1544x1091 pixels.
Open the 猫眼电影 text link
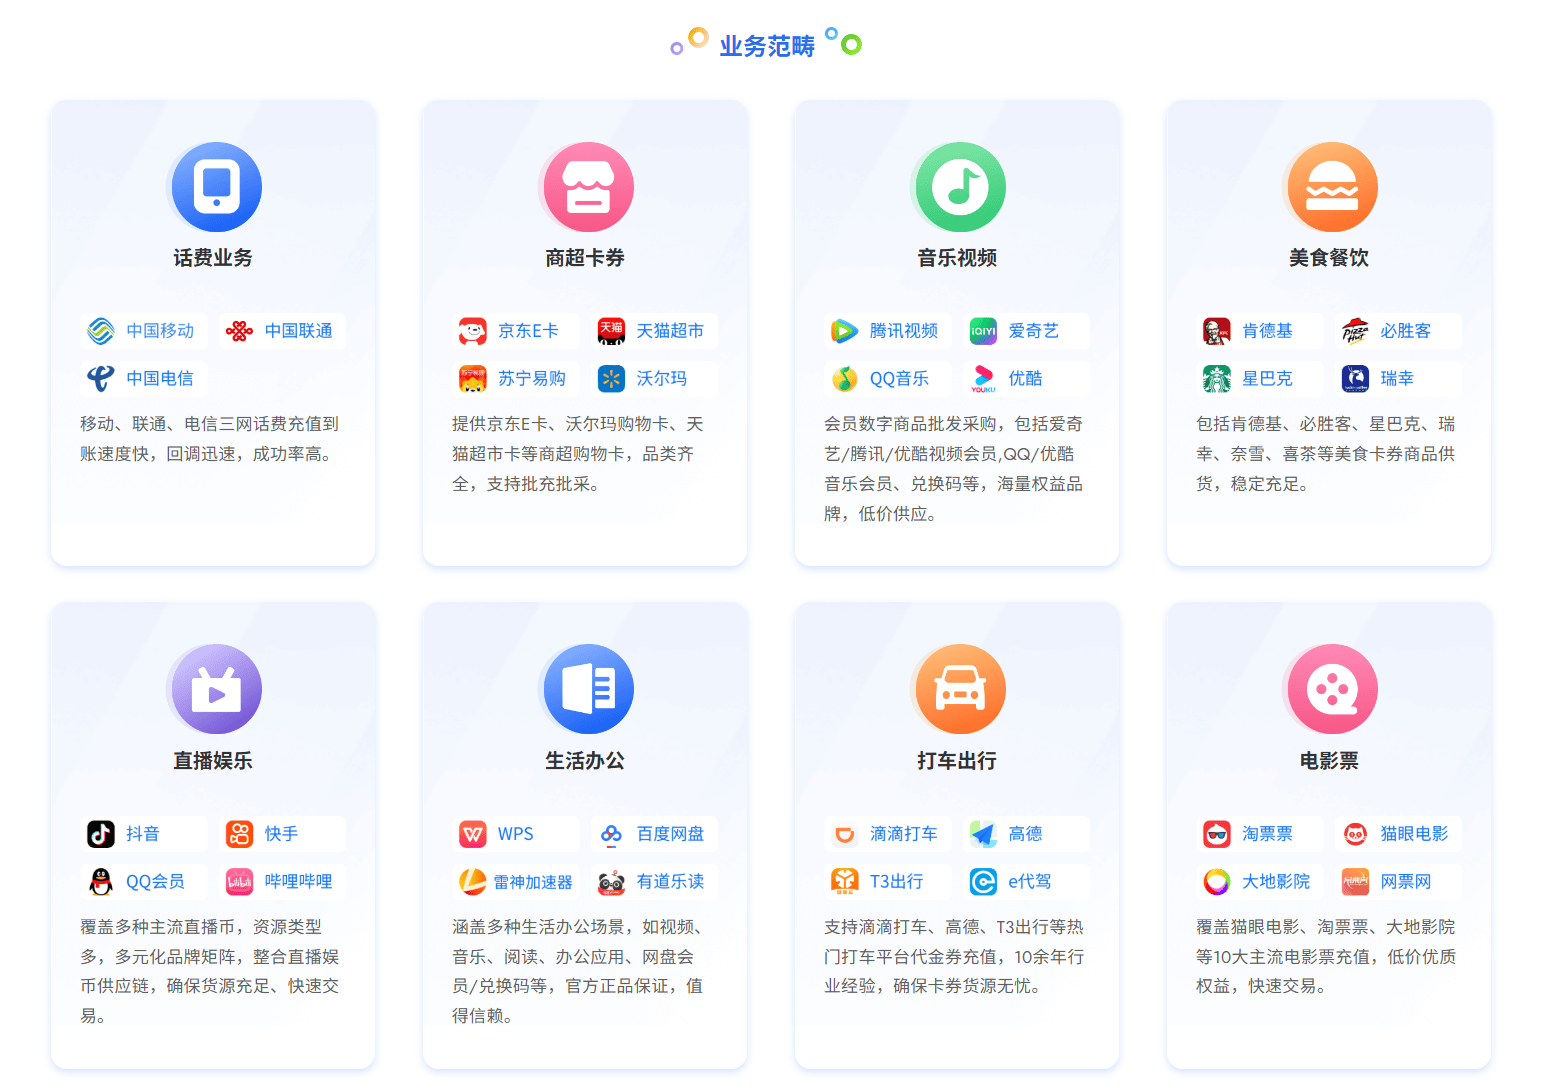pos(1414,834)
